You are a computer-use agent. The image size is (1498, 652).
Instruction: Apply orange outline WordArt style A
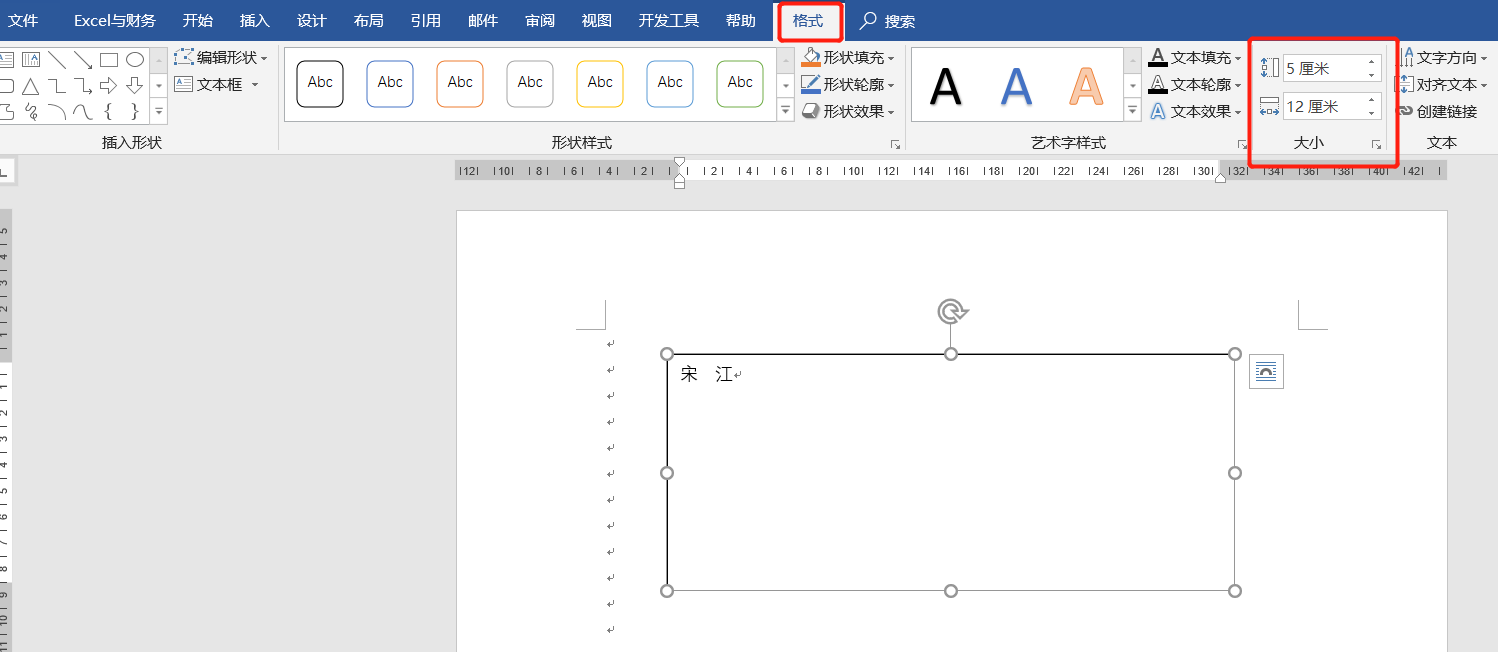1086,86
